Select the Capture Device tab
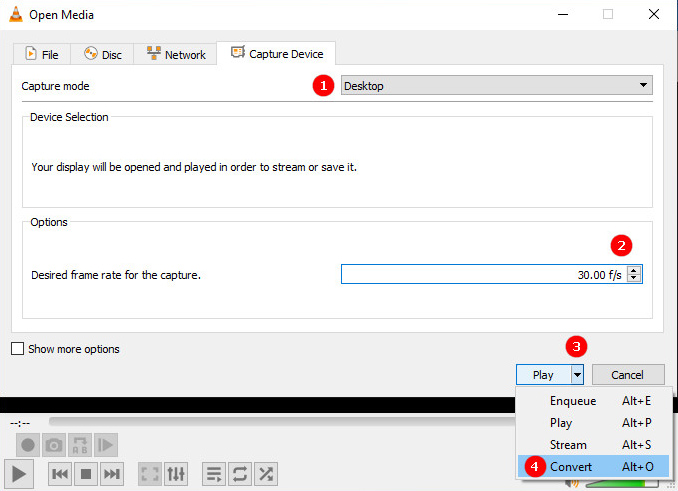The image size is (678, 491). [276, 54]
